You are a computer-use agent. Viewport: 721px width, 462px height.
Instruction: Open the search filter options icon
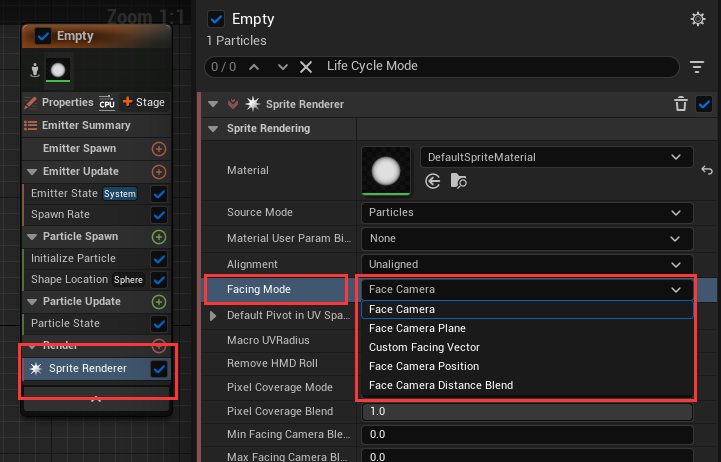[698, 67]
